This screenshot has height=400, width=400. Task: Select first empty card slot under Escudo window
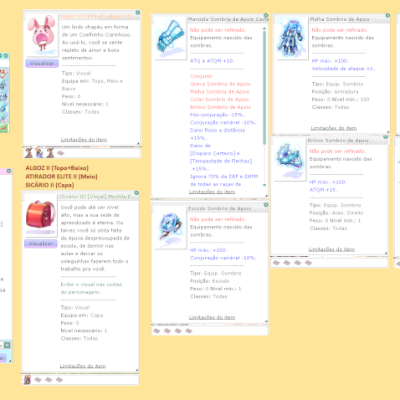point(157,331)
